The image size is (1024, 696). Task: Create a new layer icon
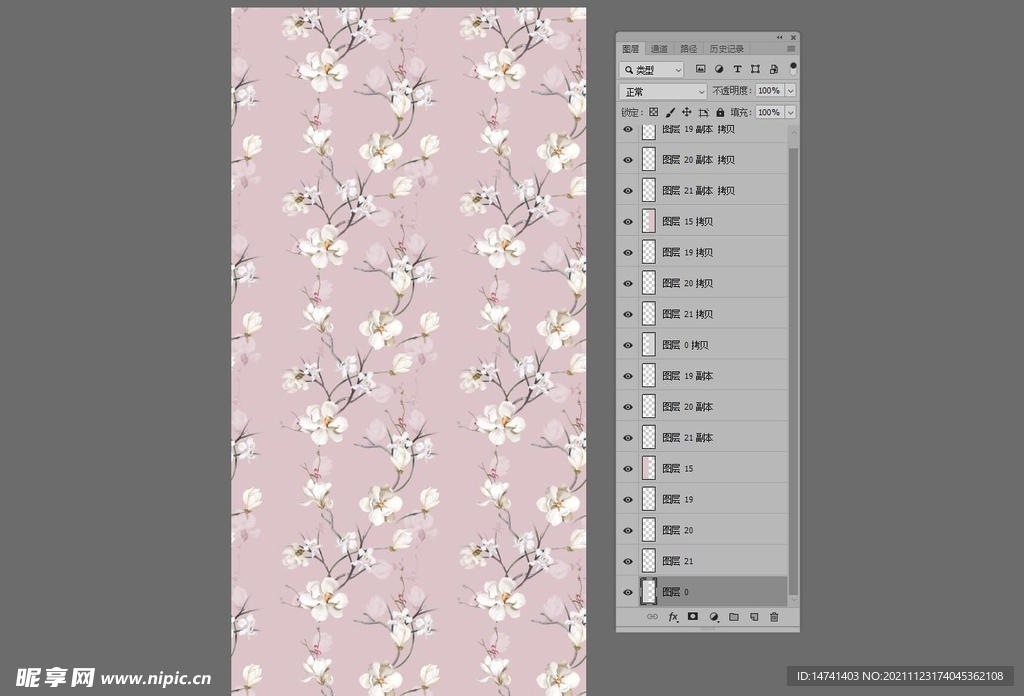tap(754, 617)
